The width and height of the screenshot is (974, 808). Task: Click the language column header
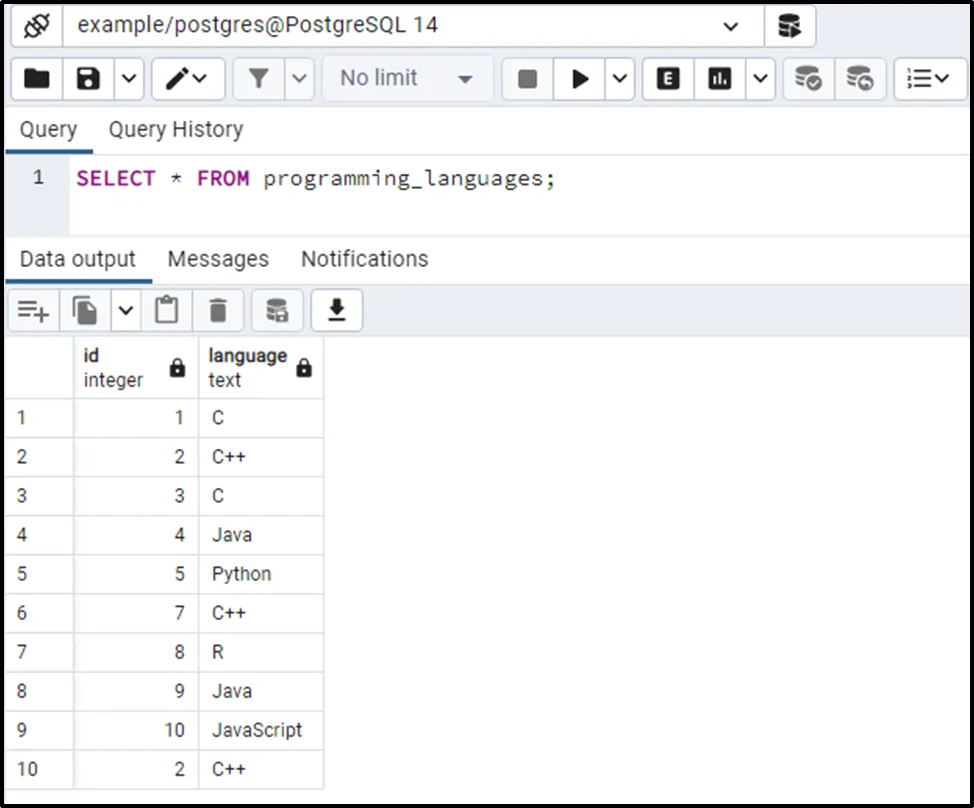click(248, 367)
